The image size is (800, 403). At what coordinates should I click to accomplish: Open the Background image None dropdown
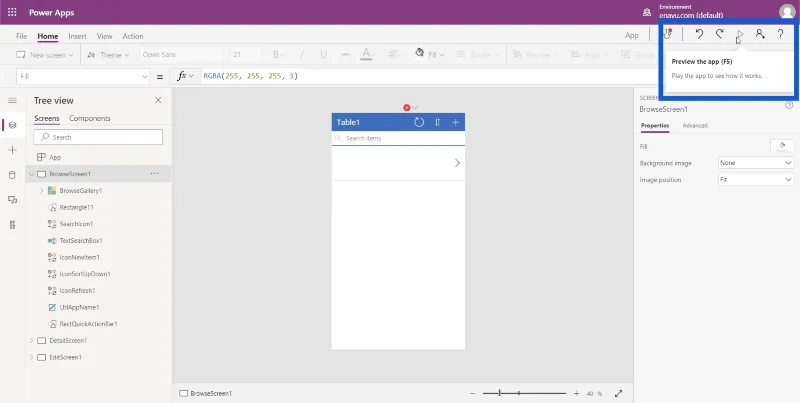tap(756, 163)
